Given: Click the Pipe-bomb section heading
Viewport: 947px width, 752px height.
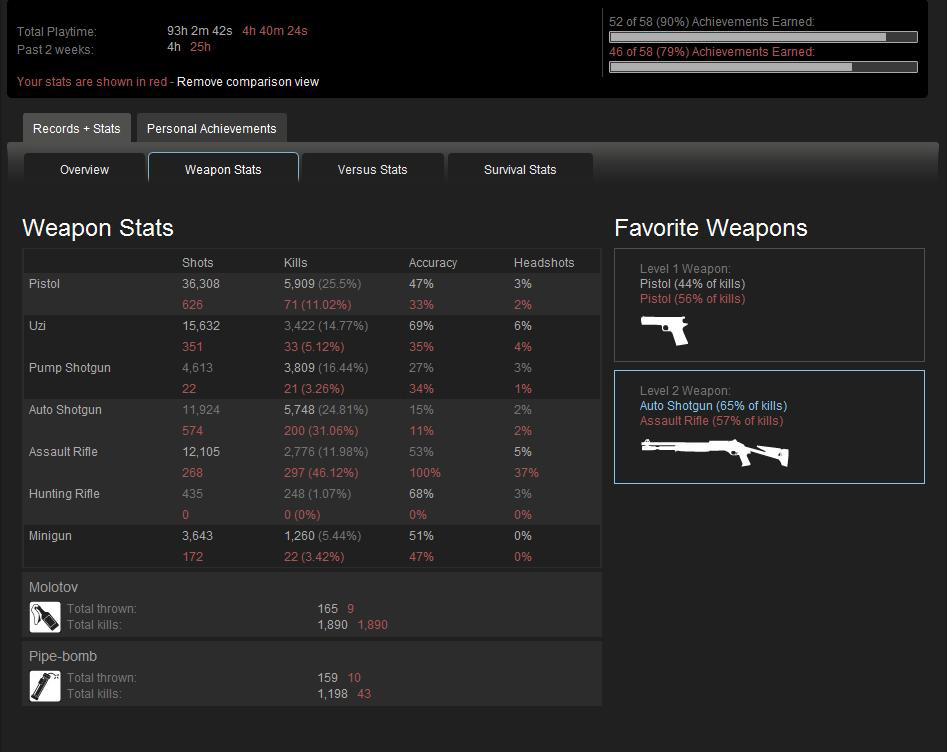Looking at the screenshot, I should tap(63, 655).
